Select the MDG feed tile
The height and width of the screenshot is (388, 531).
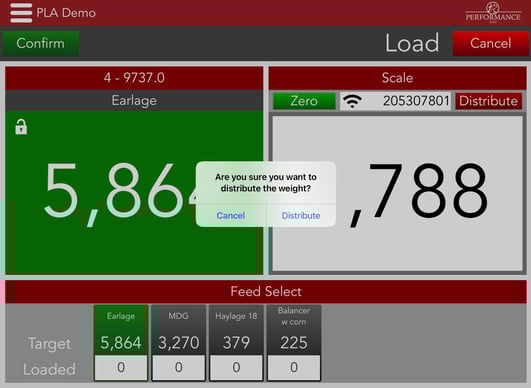coord(178,330)
